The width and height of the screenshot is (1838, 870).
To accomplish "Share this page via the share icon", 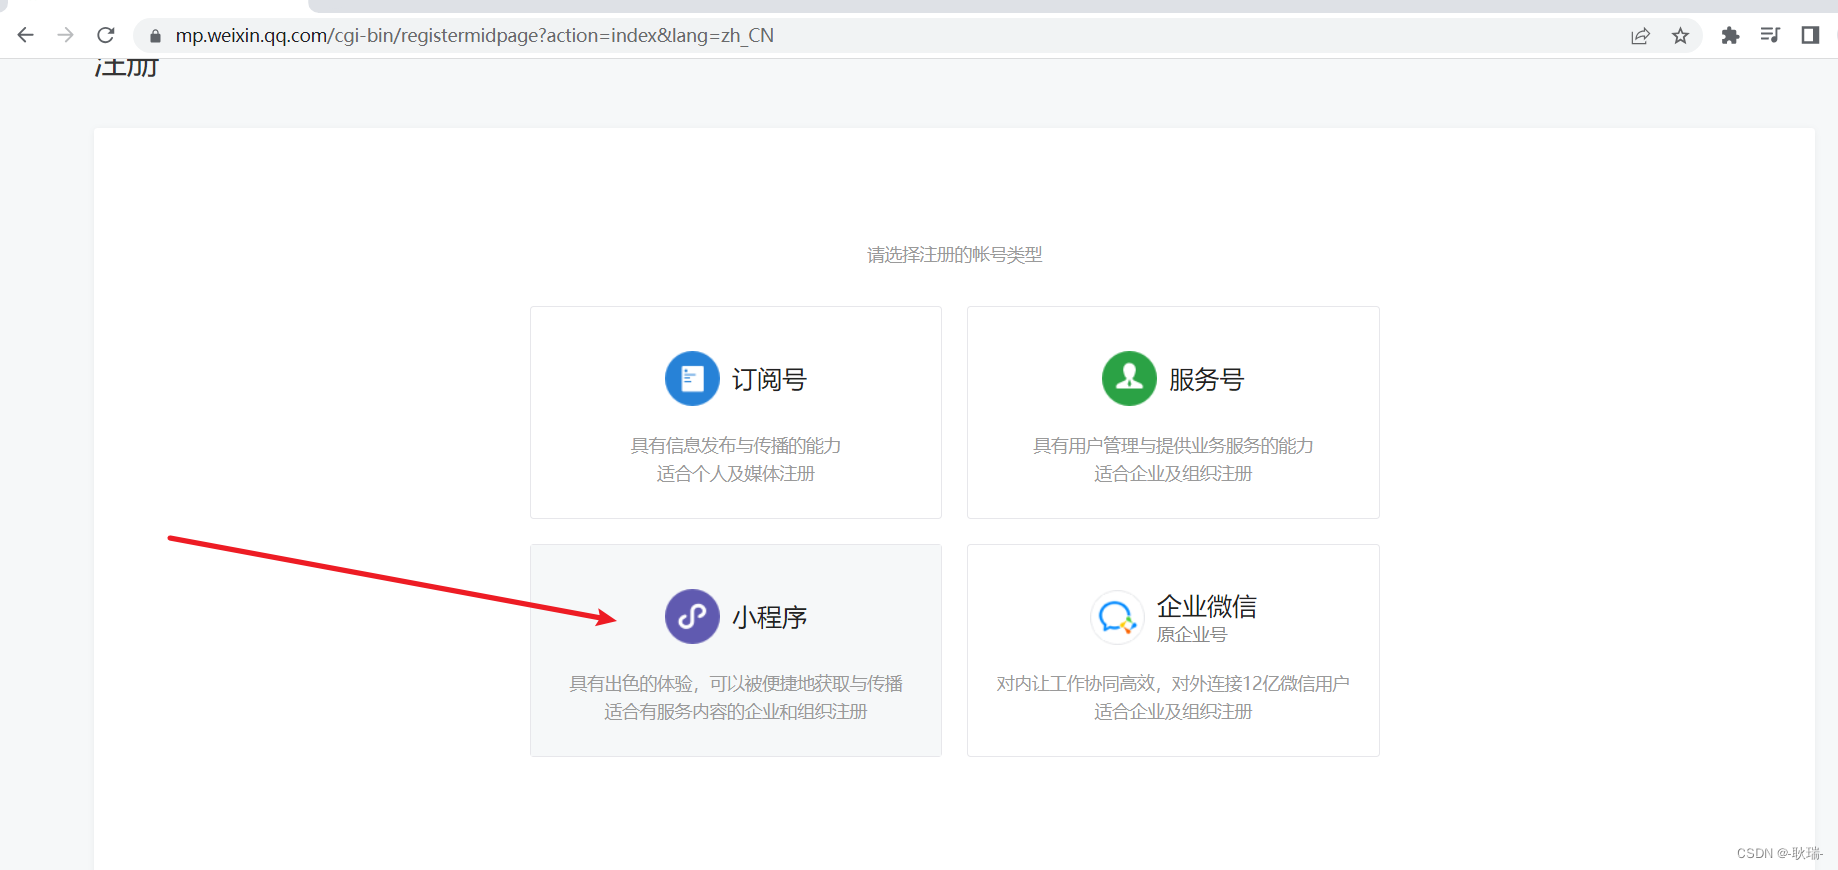I will coord(1640,36).
